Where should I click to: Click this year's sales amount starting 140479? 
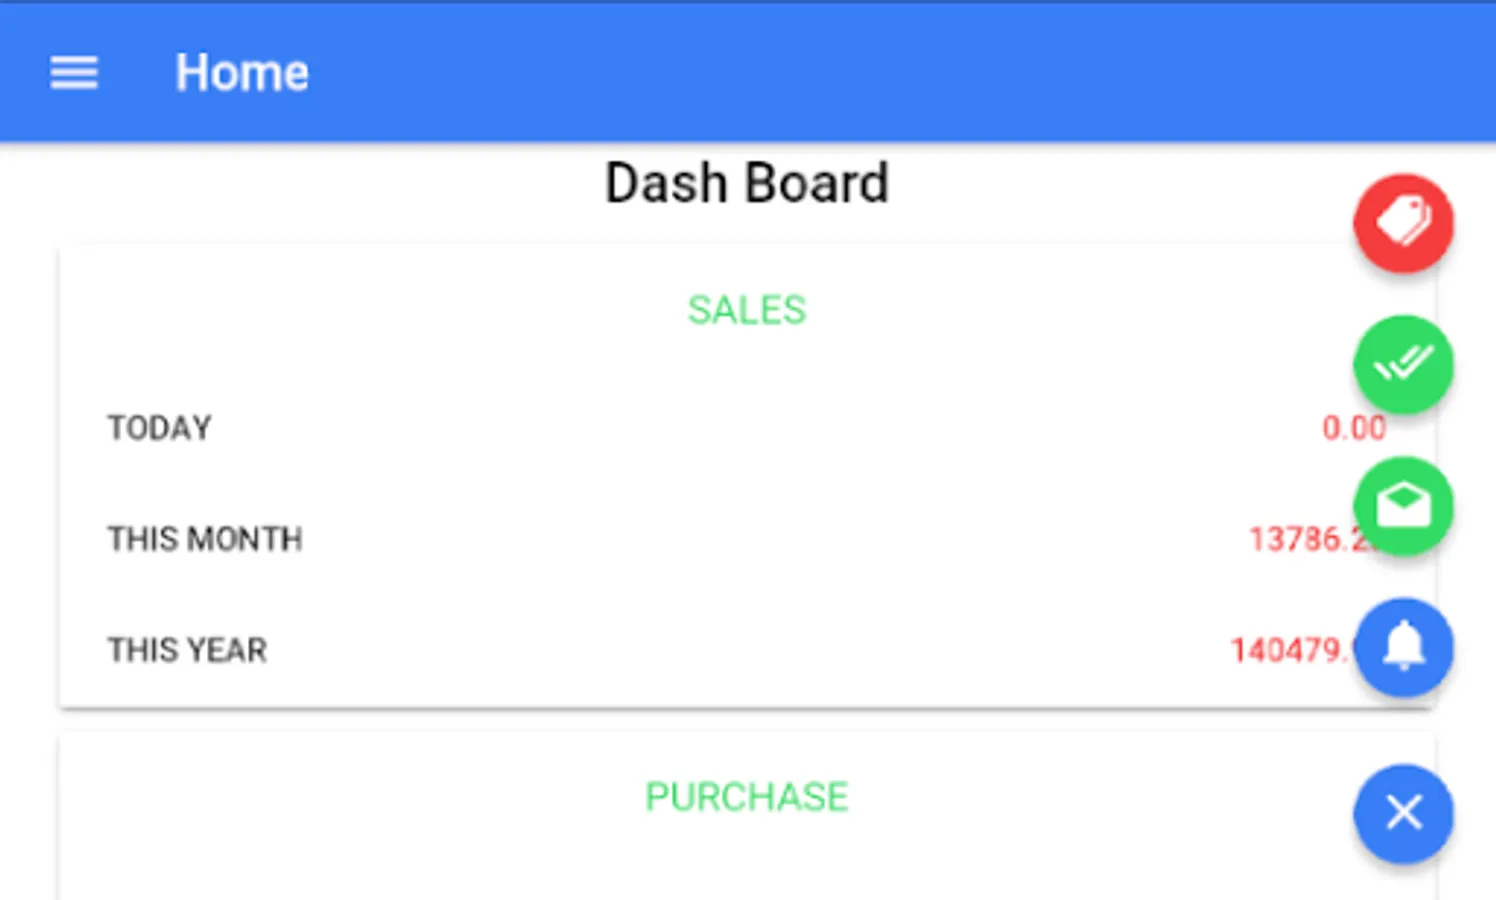click(x=1288, y=651)
